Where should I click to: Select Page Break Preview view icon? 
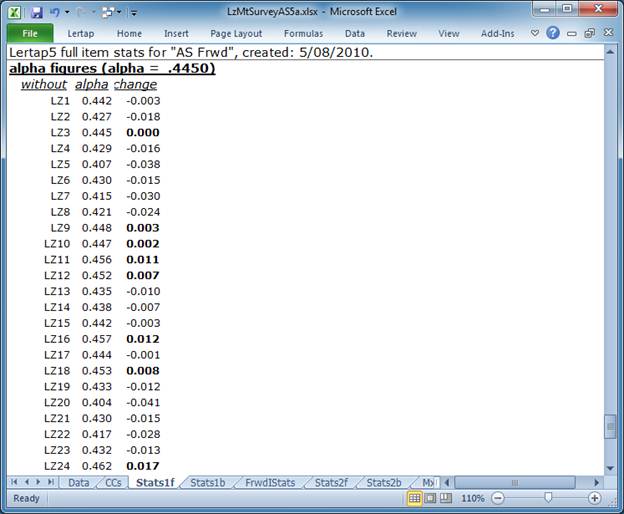[447, 498]
